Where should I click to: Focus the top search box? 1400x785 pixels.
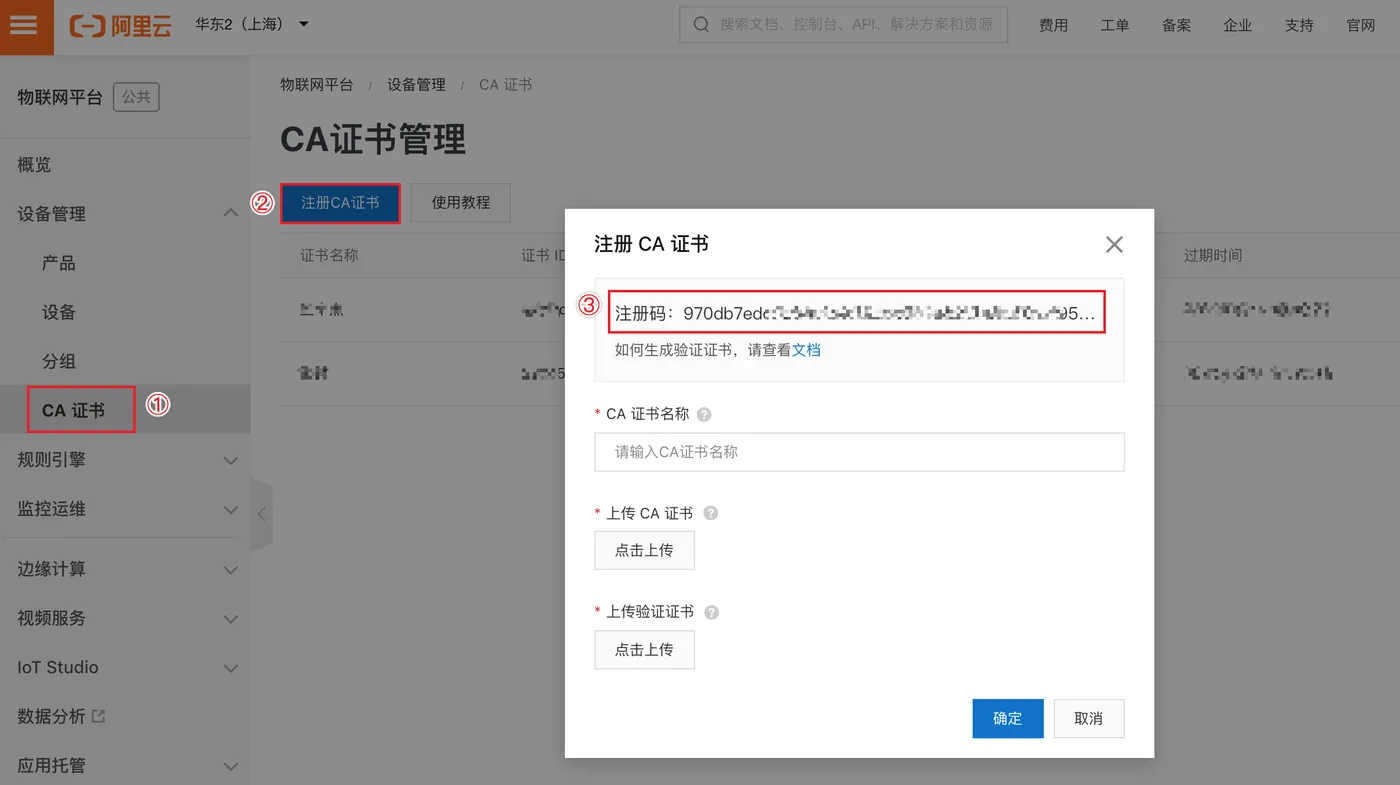coord(843,24)
